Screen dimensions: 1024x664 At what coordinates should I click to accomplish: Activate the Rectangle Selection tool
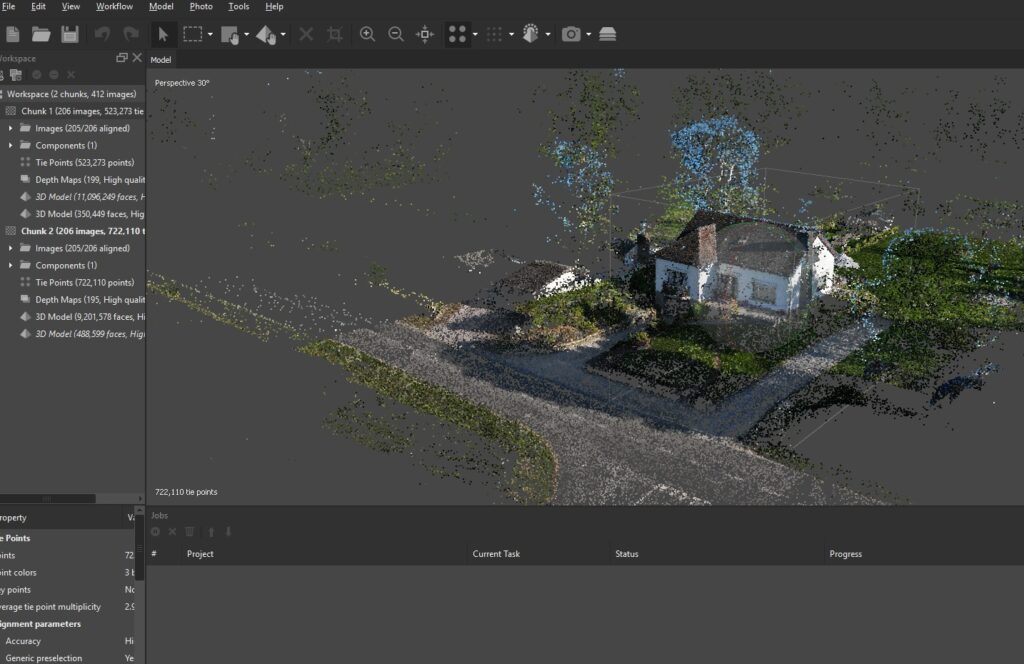(x=192, y=34)
